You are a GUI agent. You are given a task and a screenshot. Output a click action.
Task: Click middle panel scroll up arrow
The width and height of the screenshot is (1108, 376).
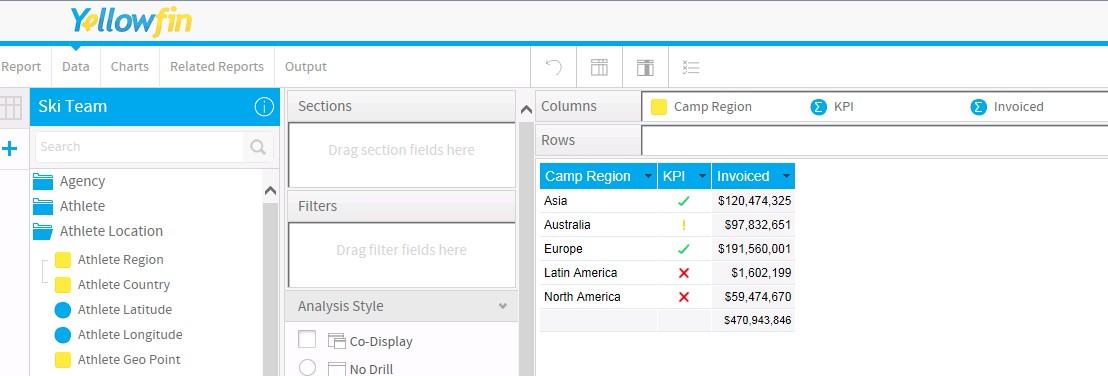coord(525,110)
